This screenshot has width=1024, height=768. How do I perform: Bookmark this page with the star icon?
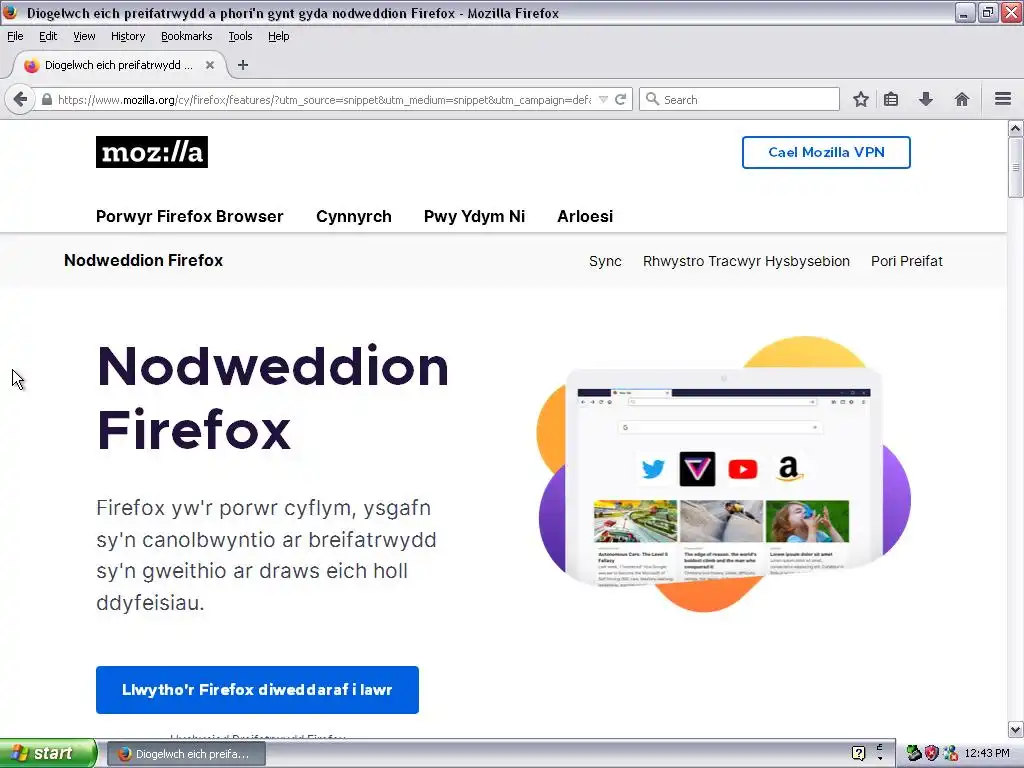[x=861, y=99]
